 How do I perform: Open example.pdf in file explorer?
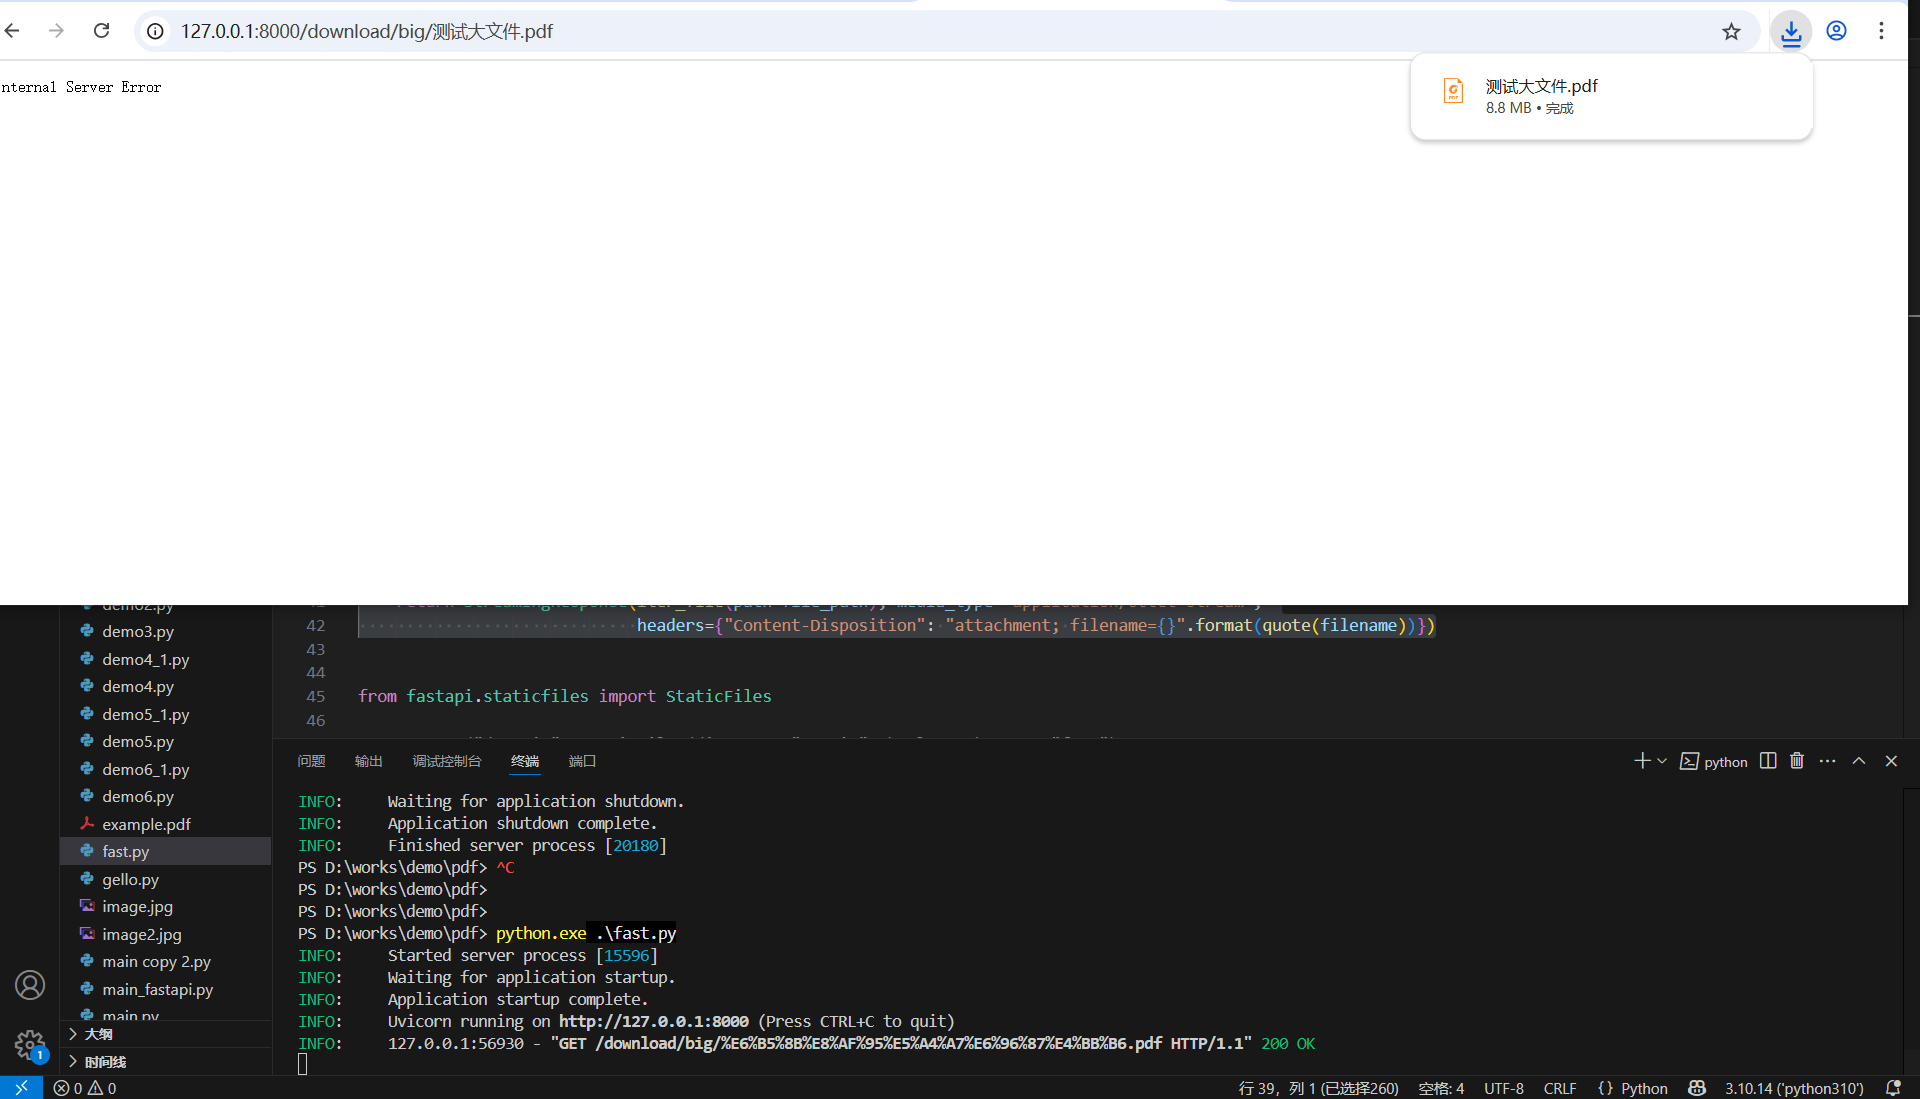click(146, 824)
